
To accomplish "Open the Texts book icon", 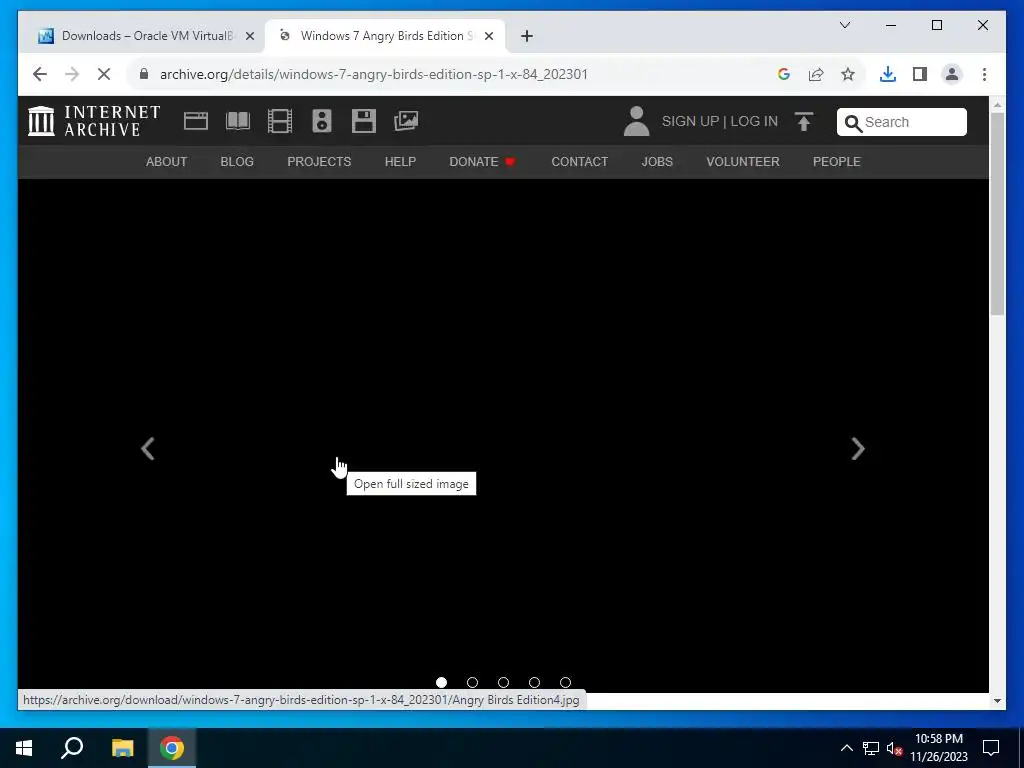I will point(238,121).
